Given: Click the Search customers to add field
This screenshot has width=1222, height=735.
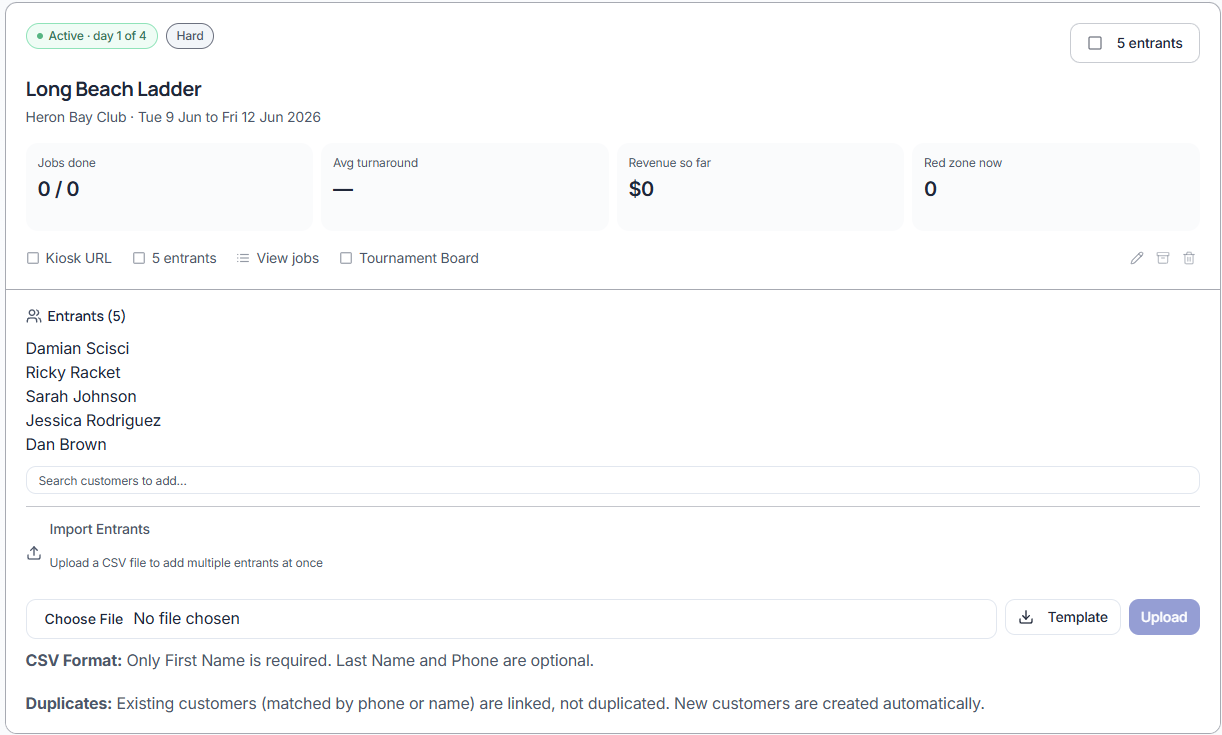Looking at the screenshot, I should click(x=612, y=480).
